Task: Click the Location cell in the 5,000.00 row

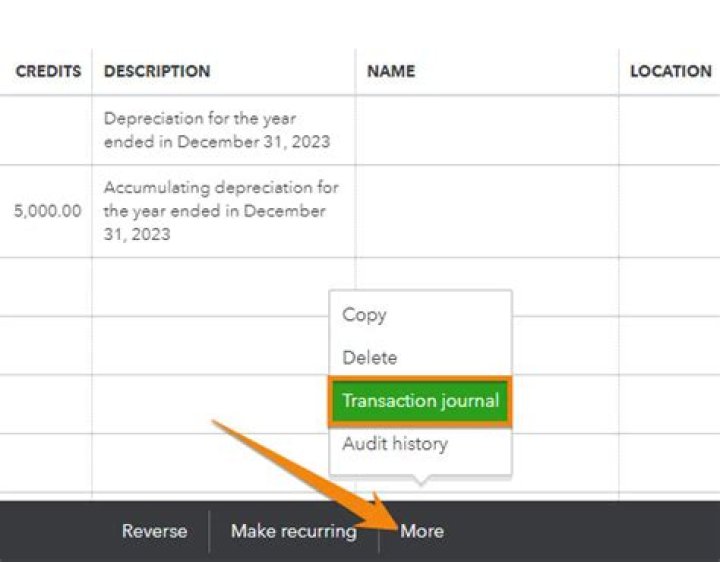Action: (669, 211)
